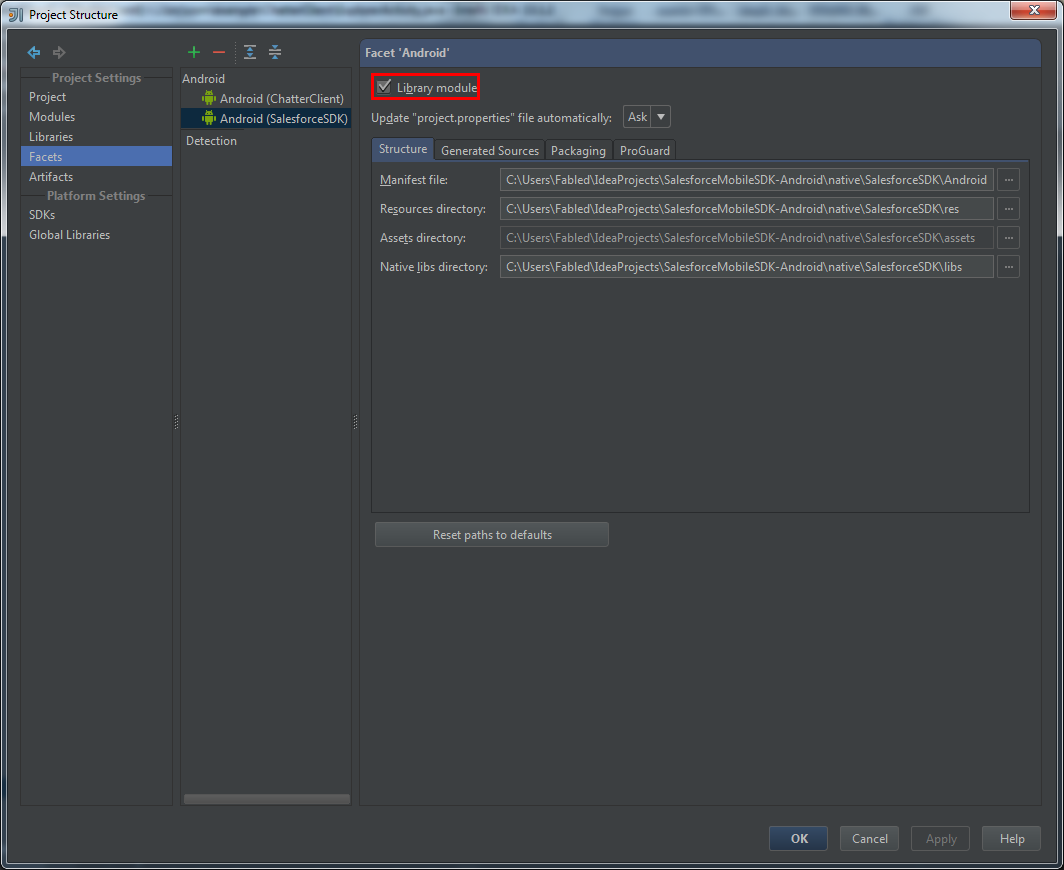This screenshot has height=870, width=1064.
Task: Confirm with the OK button
Action: click(x=799, y=839)
